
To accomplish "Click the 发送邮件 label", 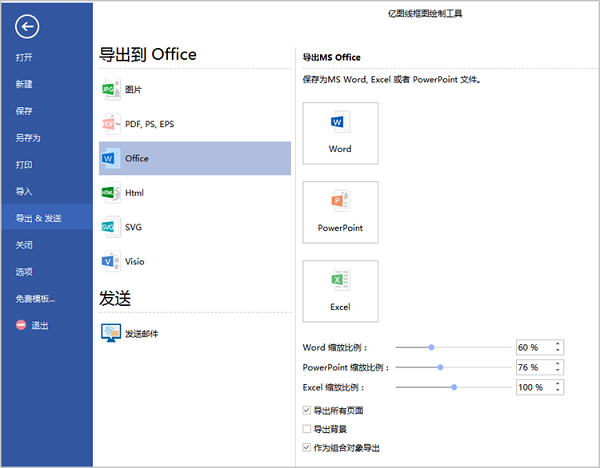I will [142, 334].
